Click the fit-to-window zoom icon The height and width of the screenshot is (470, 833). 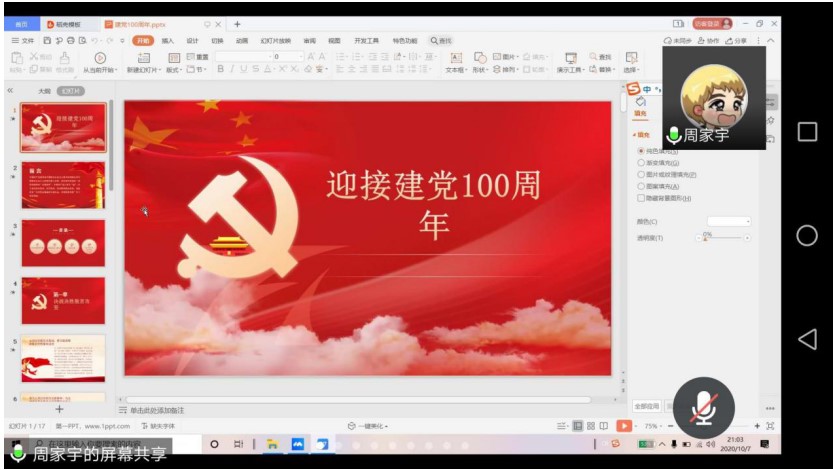(x=770, y=426)
